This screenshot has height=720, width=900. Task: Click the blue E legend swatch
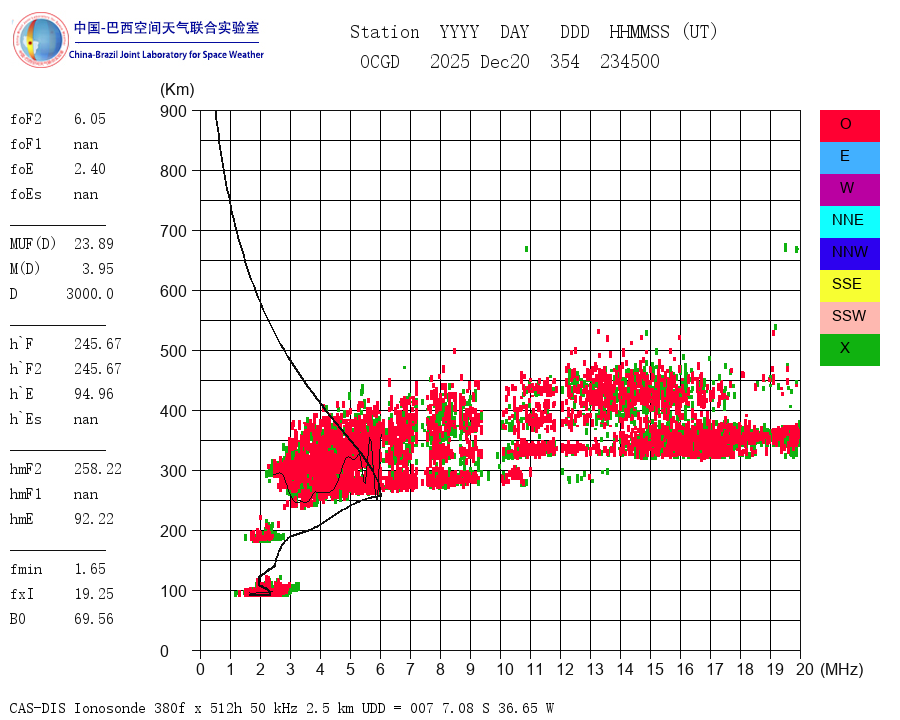(x=849, y=158)
